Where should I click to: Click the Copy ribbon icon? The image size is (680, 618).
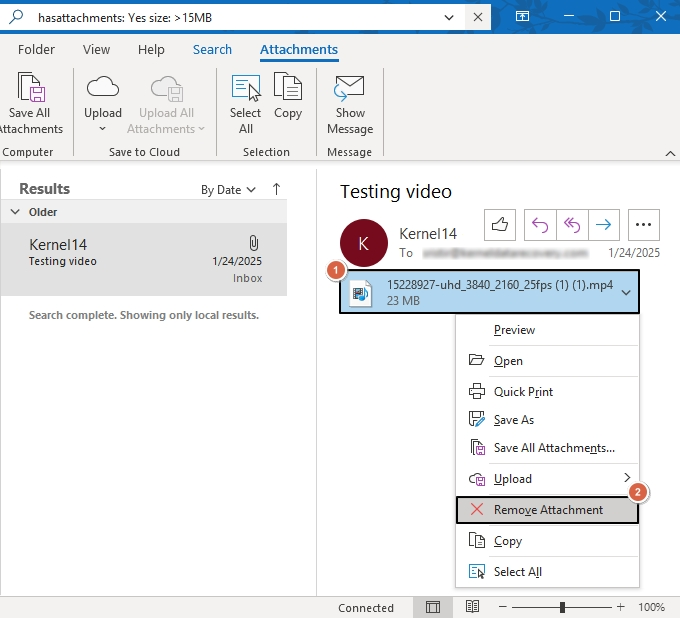pyautogui.click(x=288, y=86)
